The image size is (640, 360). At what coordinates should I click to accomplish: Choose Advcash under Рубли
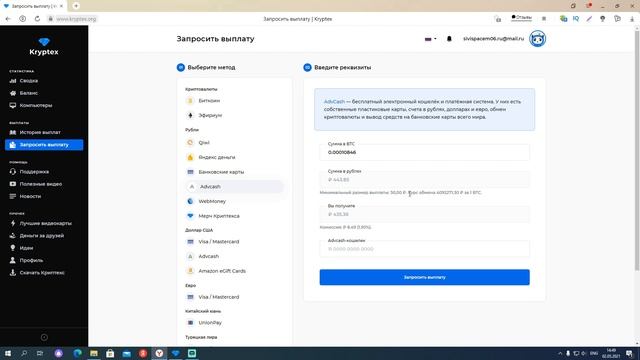234,187
